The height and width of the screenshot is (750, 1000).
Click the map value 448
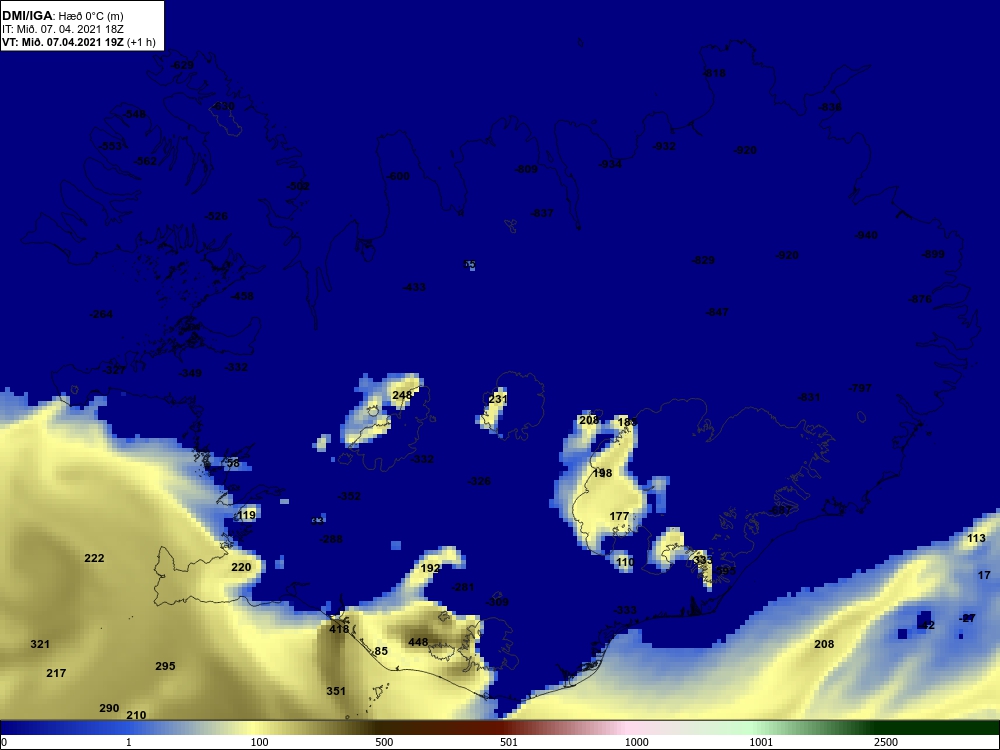[418, 642]
